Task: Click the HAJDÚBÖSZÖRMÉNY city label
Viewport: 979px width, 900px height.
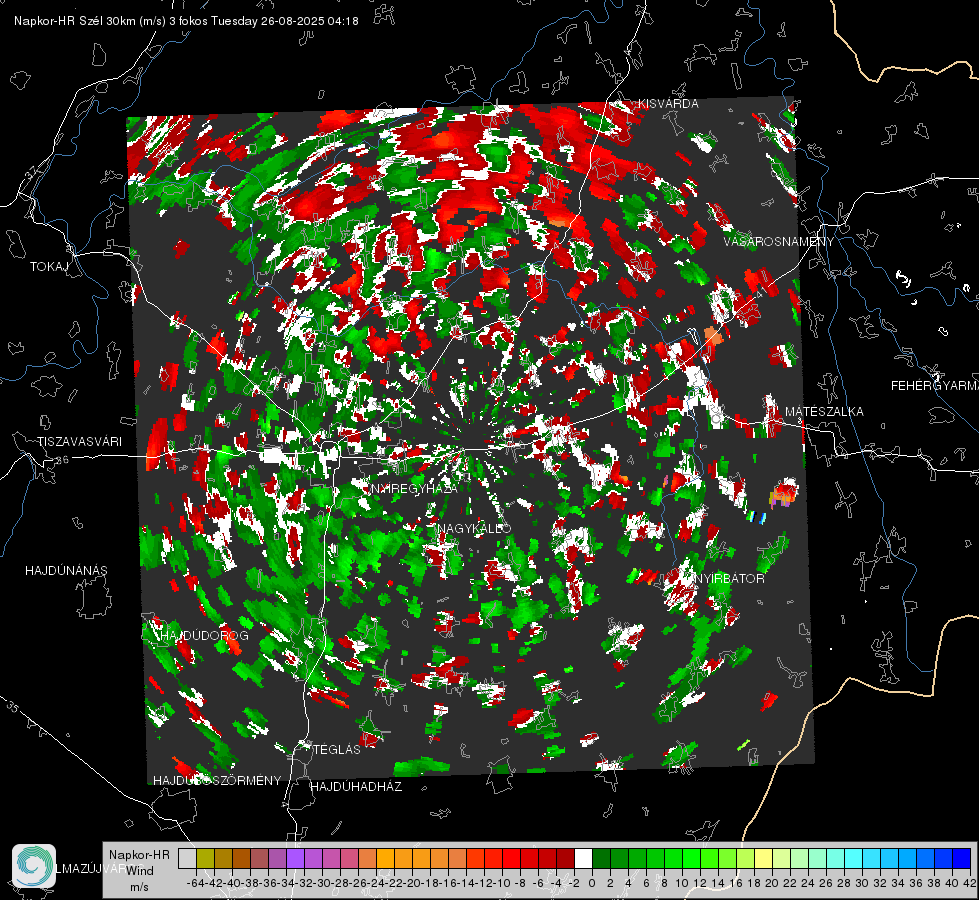Action: 217,780
